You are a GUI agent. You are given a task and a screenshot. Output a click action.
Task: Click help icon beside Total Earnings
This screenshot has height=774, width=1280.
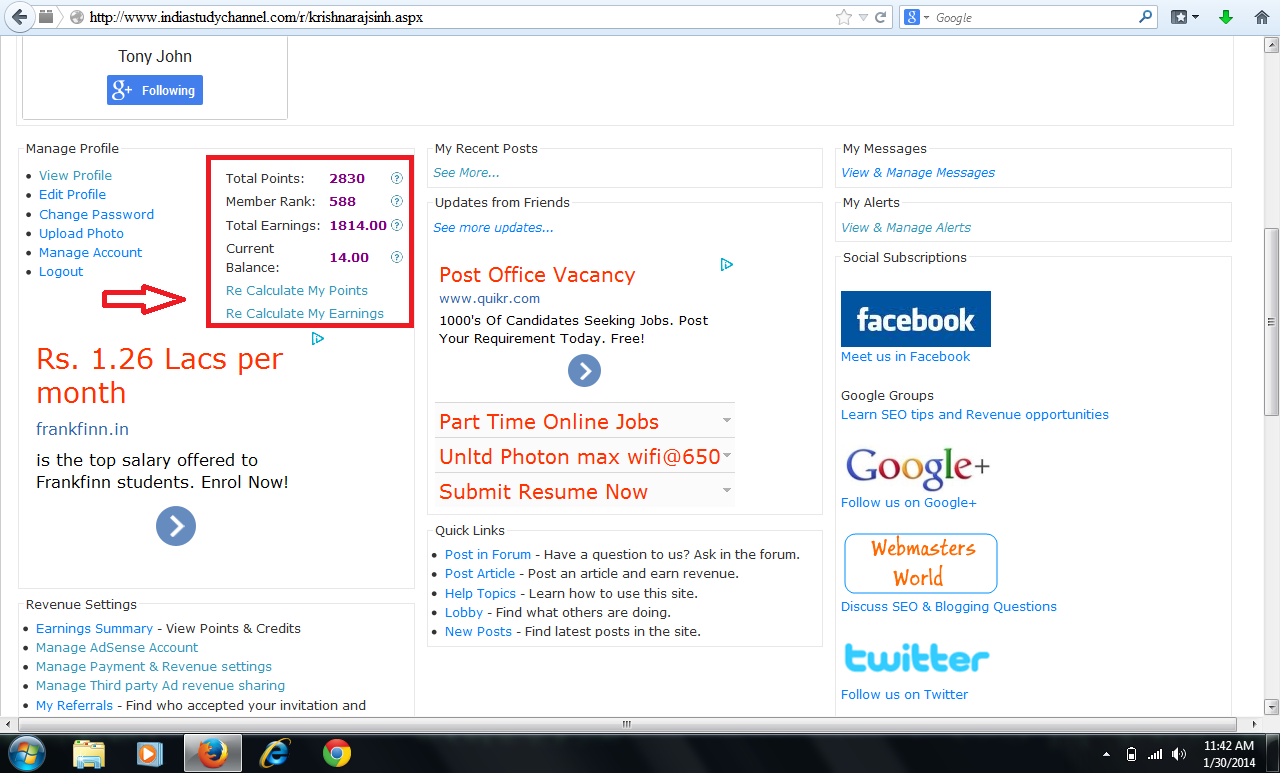pos(396,225)
